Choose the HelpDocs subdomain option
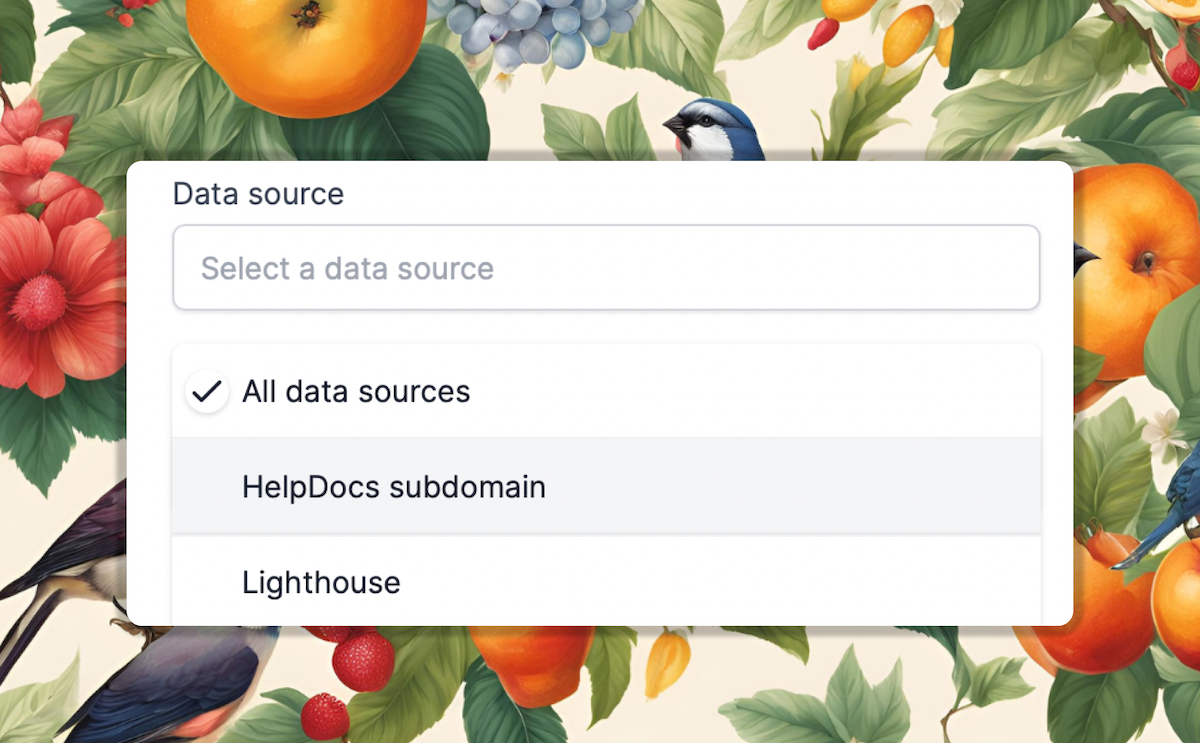 tap(605, 487)
